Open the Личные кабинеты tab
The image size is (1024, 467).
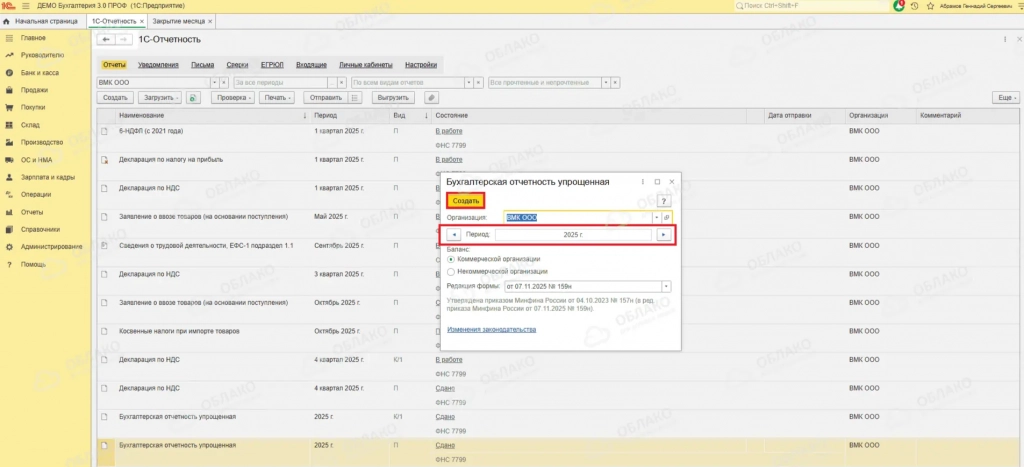366,65
